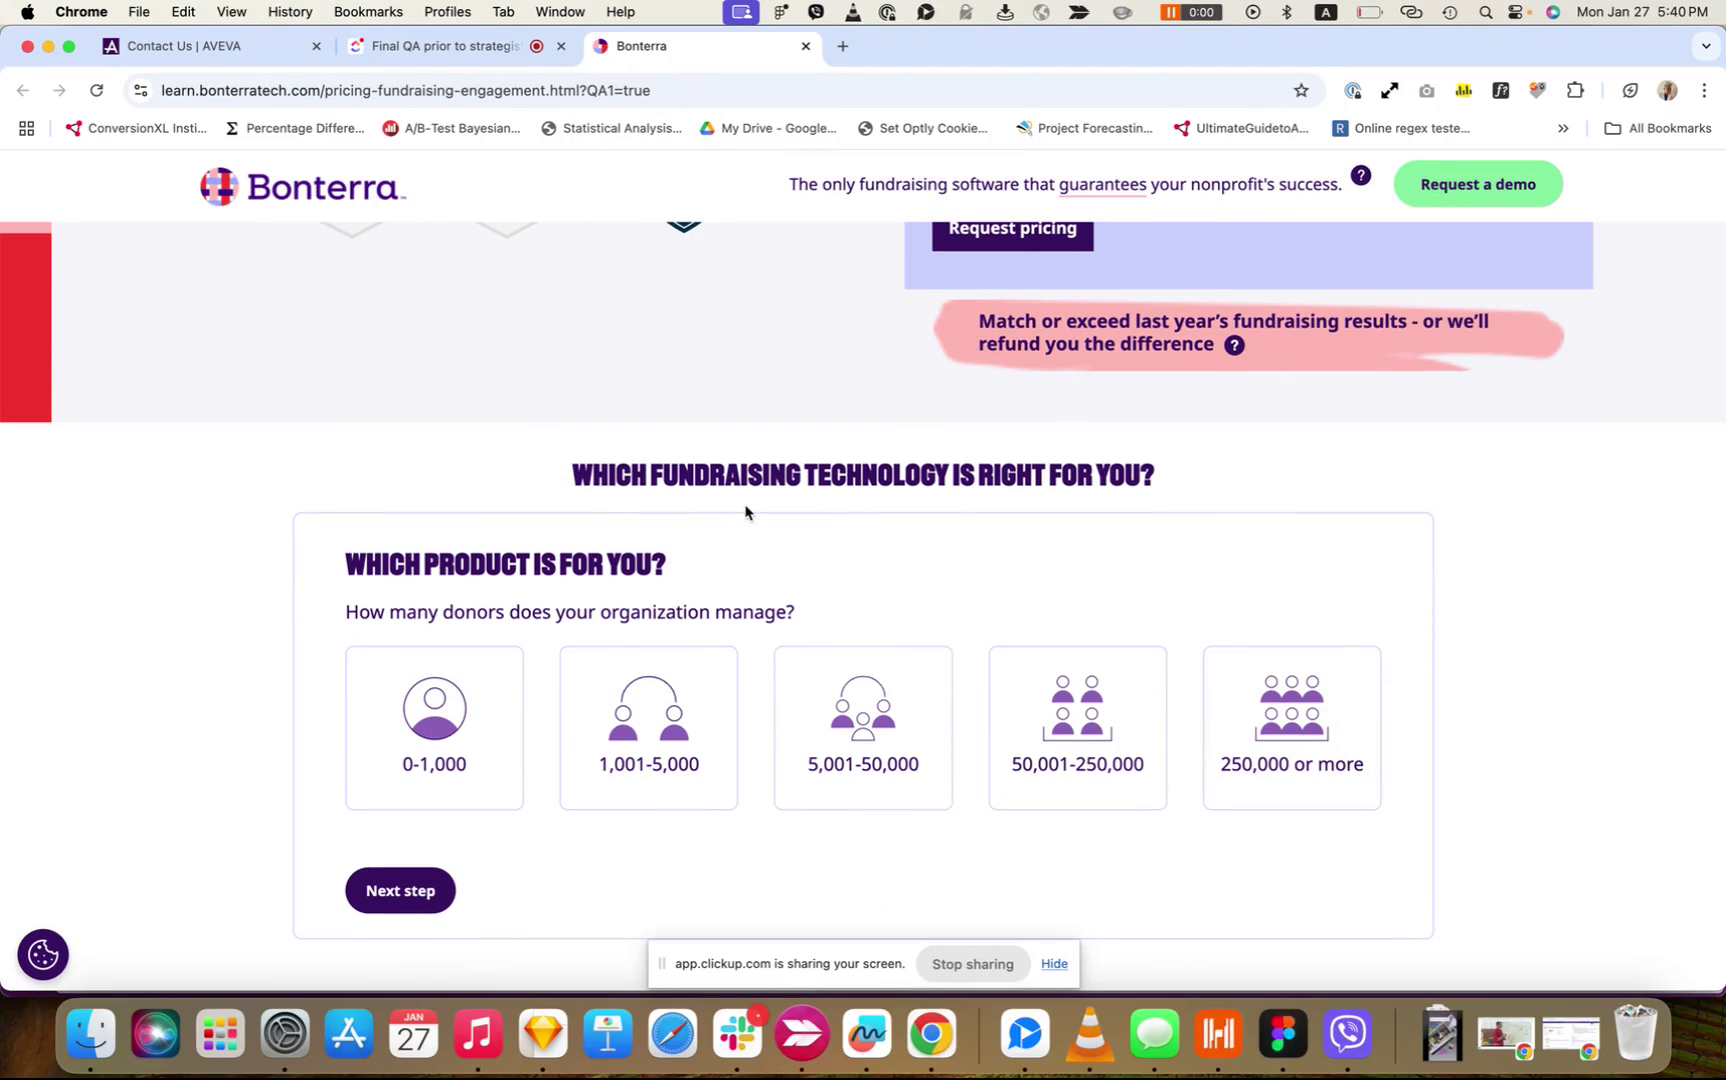Open Messages from the Dock
This screenshot has height=1080, width=1726.
coord(1154,1034)
